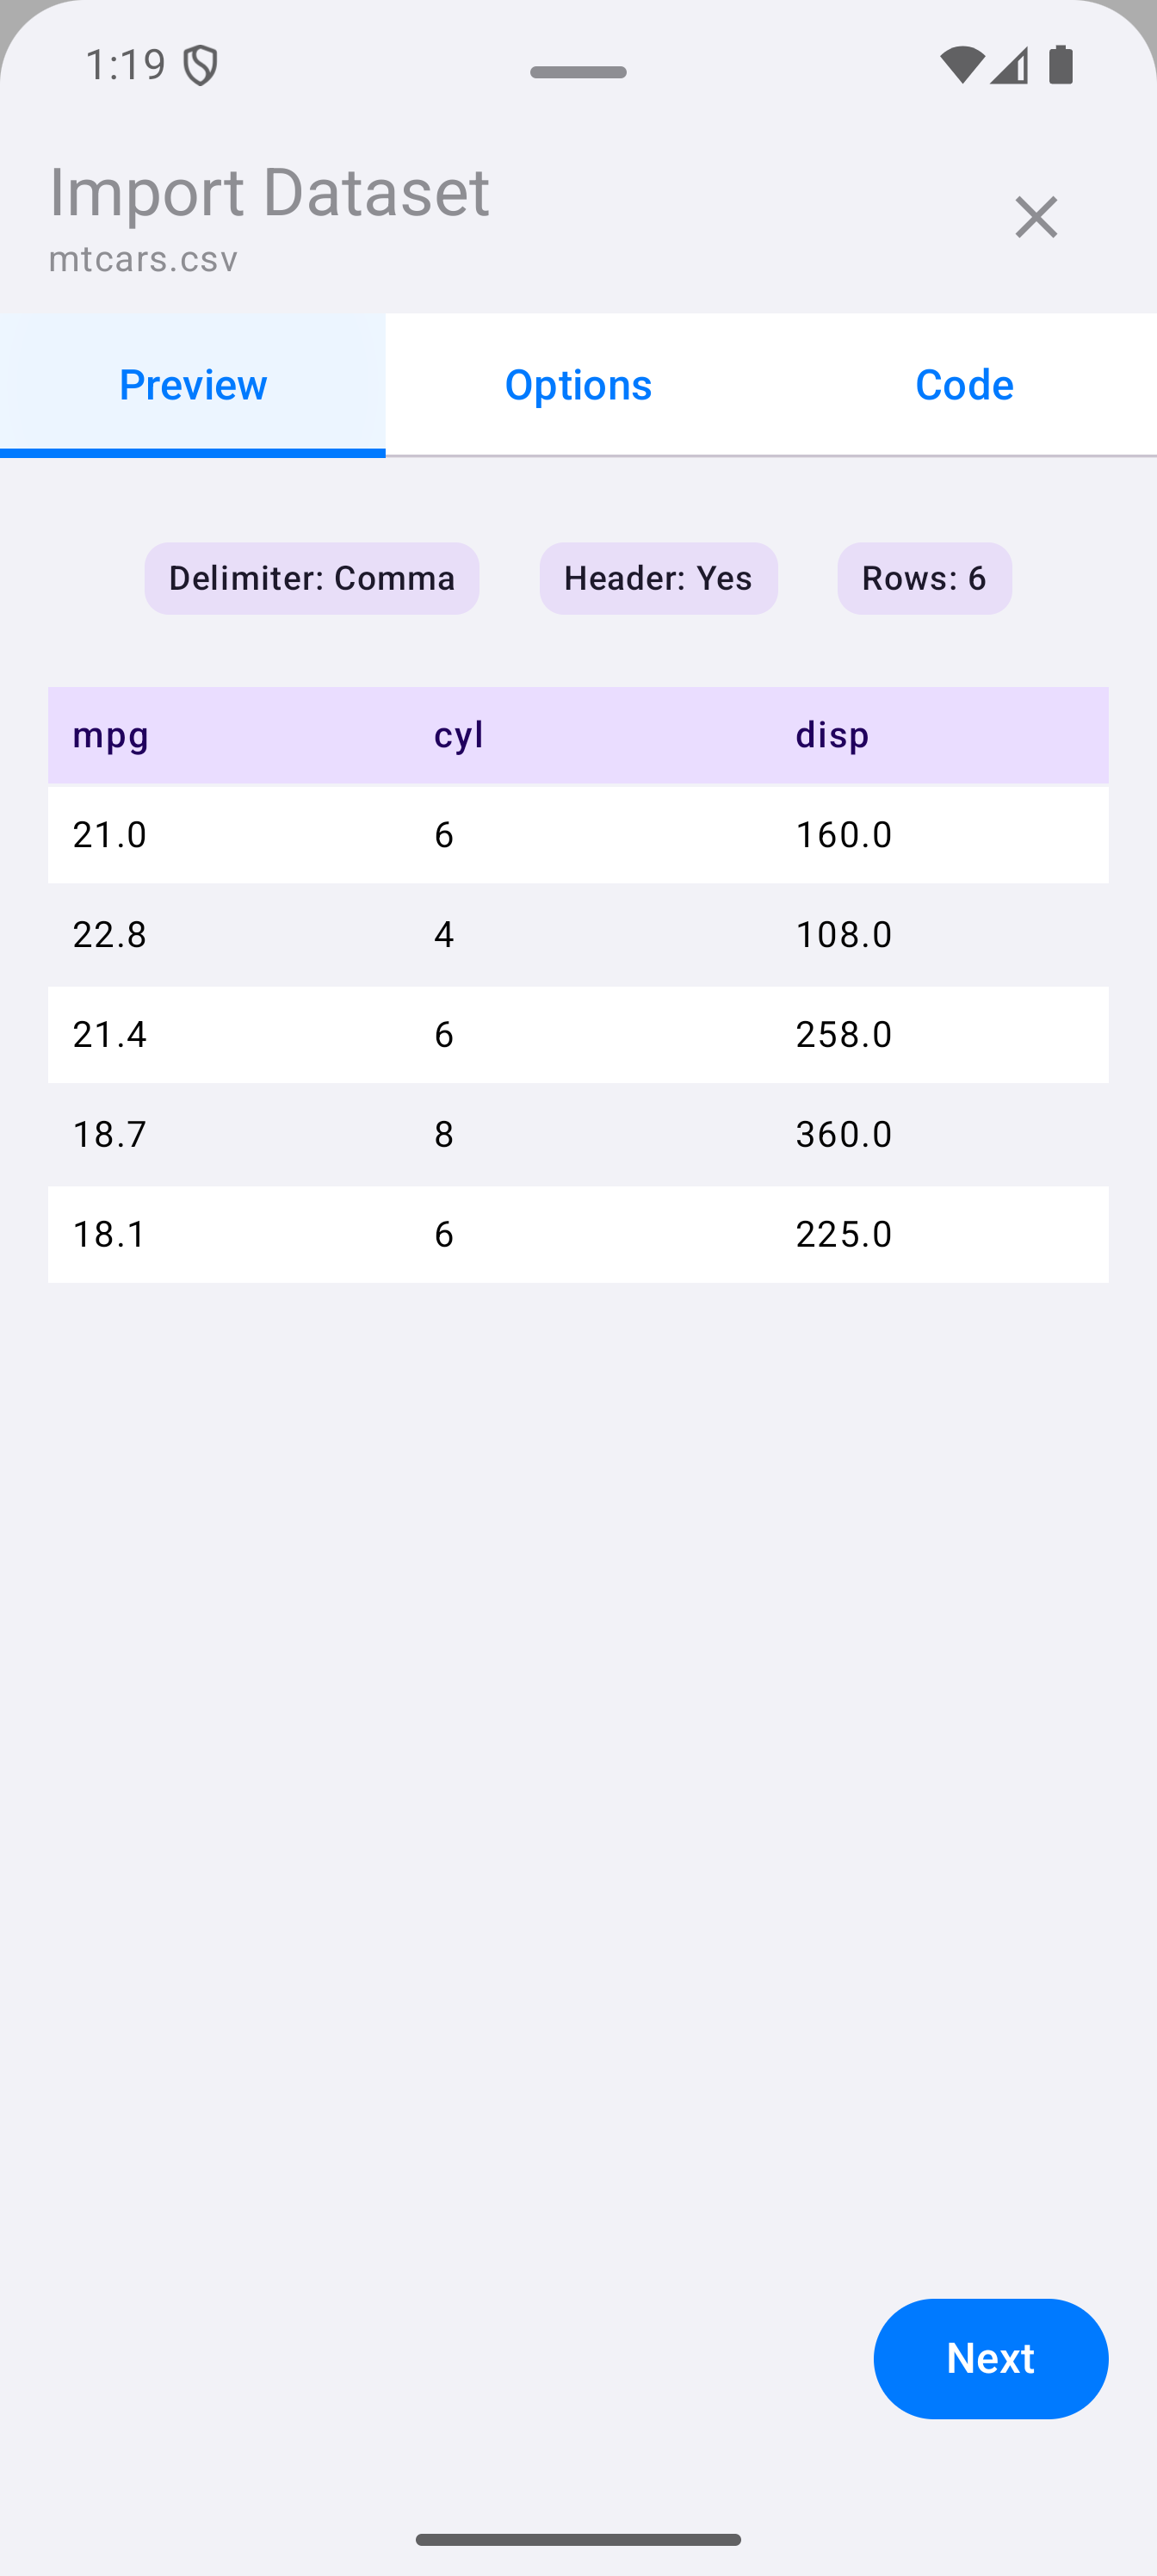Open the Options tab
Screen dimensions: 1157x2576
[578, 385]
